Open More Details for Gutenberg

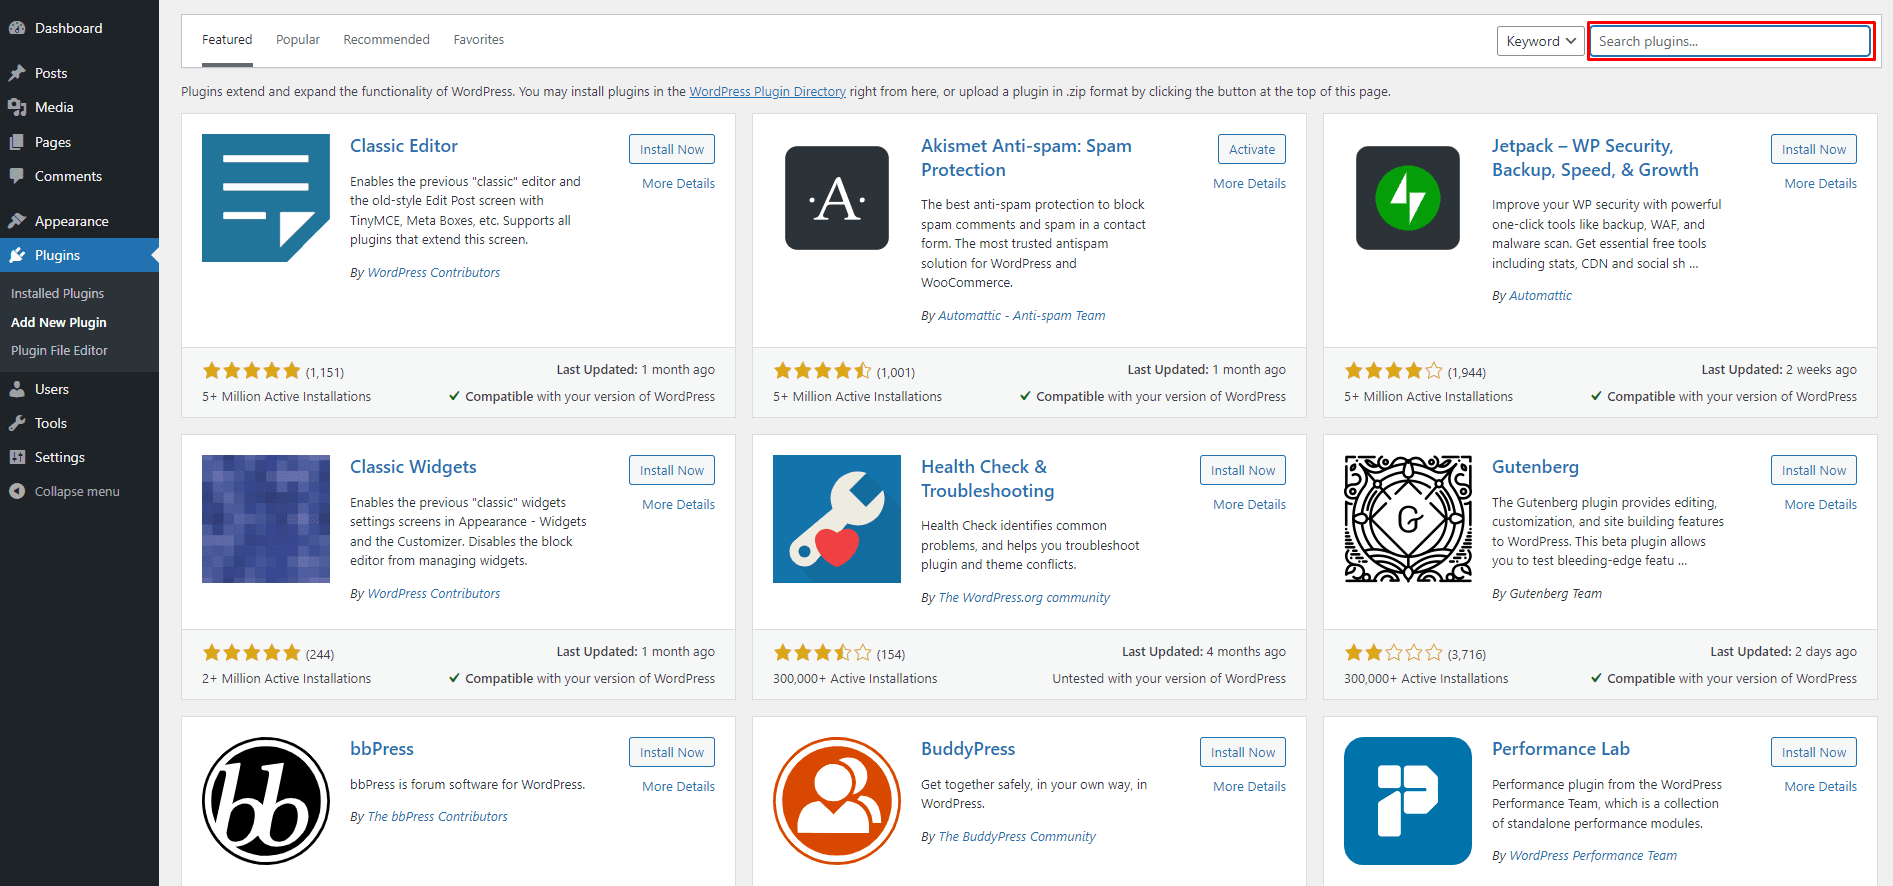click(x=1820, y=504)
